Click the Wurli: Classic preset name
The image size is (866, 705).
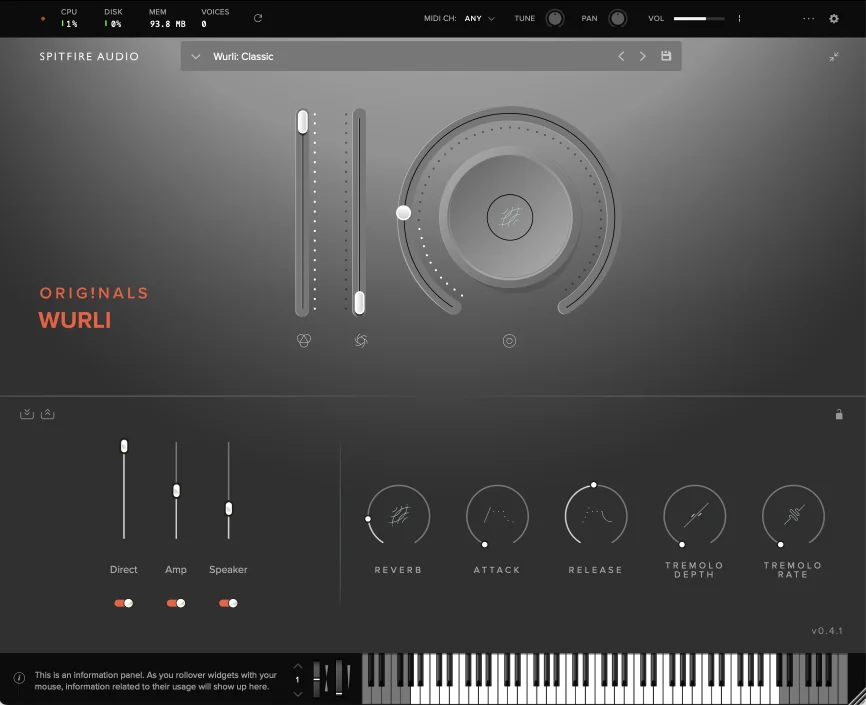pyautogui.click(x=243, y=56)
